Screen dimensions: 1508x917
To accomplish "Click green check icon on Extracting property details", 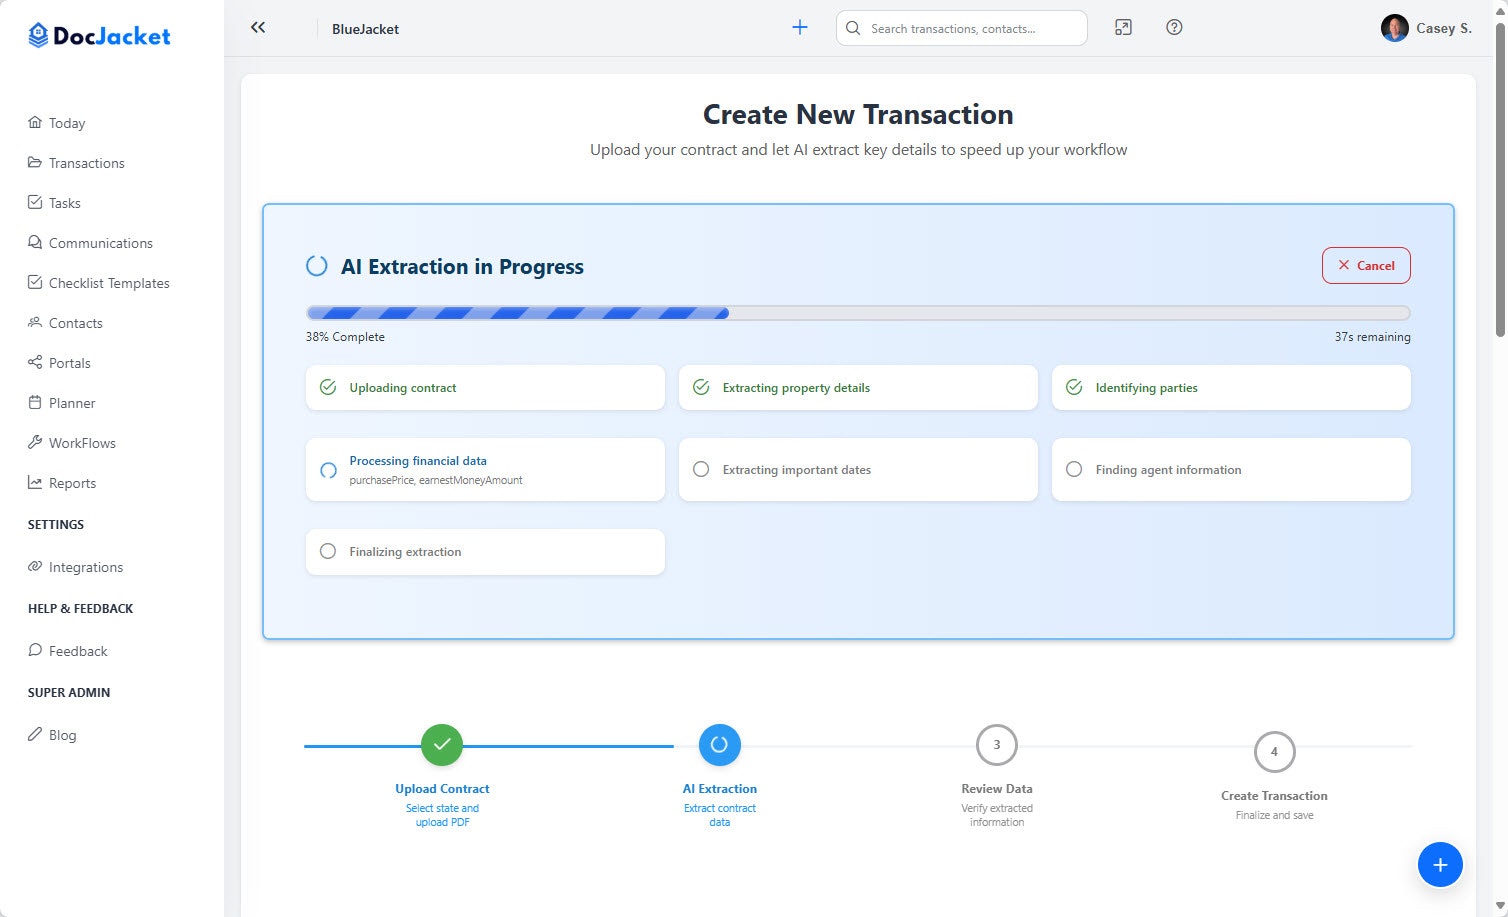I will click(701, 387).
